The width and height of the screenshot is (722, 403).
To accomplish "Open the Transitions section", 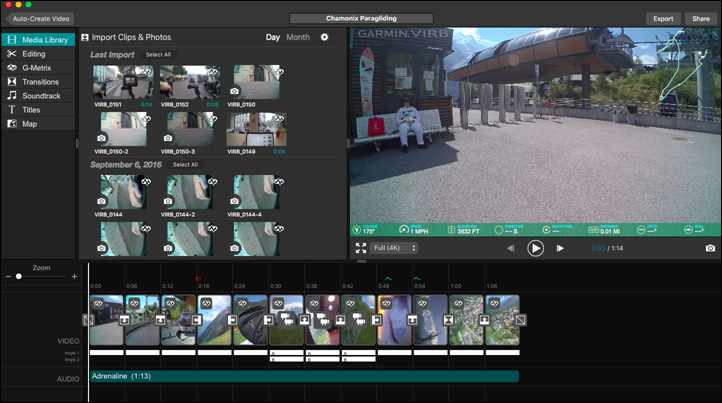I will click(x=40, y=82).
